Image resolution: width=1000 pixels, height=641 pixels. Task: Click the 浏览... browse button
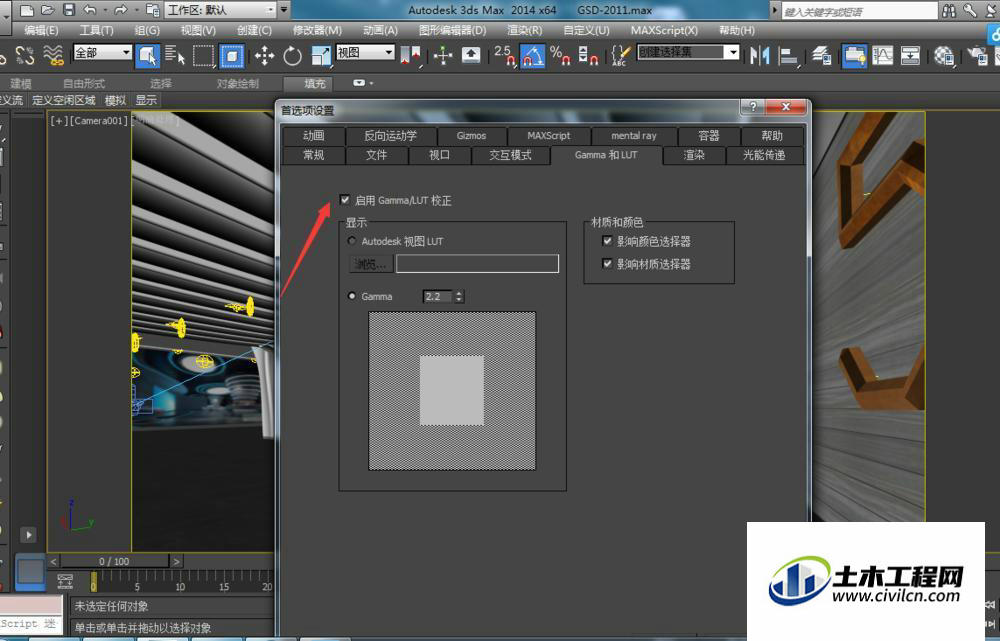[371, 264]
